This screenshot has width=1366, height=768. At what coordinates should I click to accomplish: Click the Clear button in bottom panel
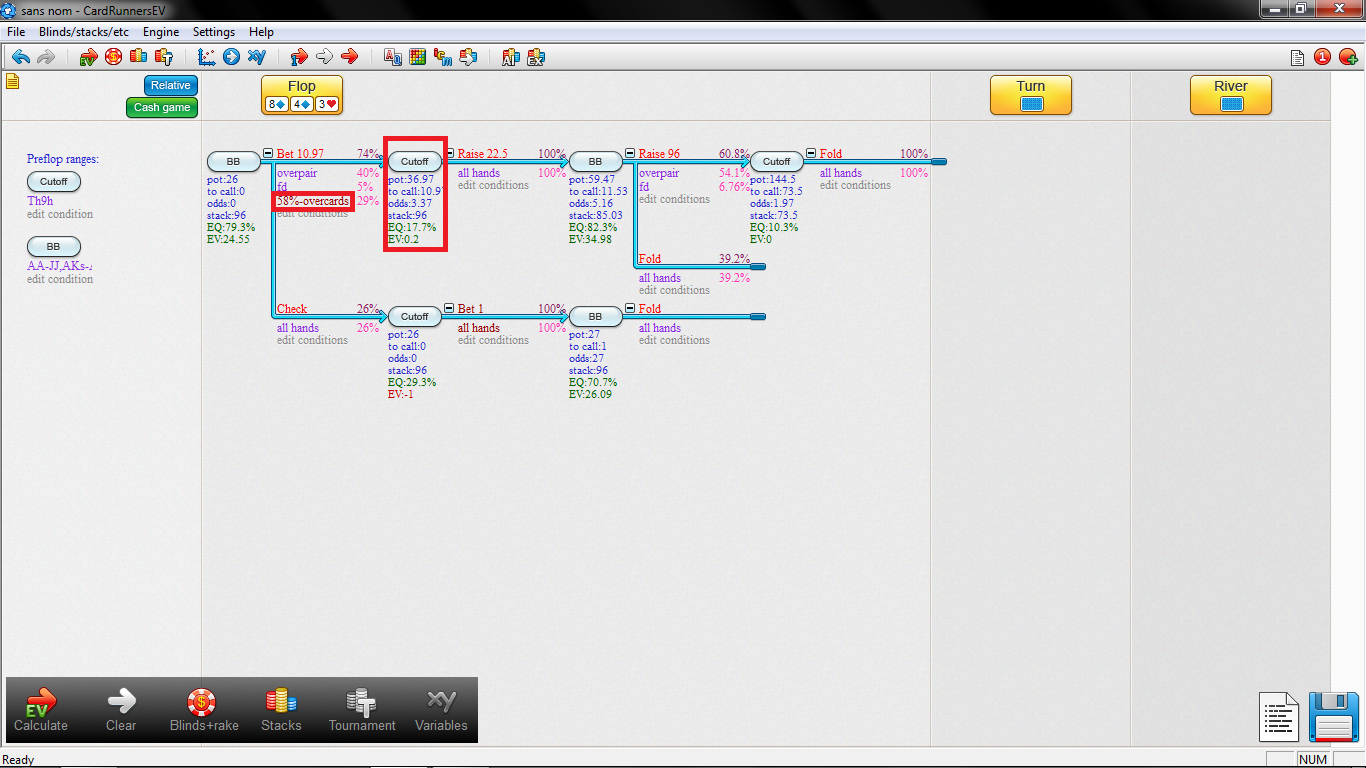[x=121, y=710]
